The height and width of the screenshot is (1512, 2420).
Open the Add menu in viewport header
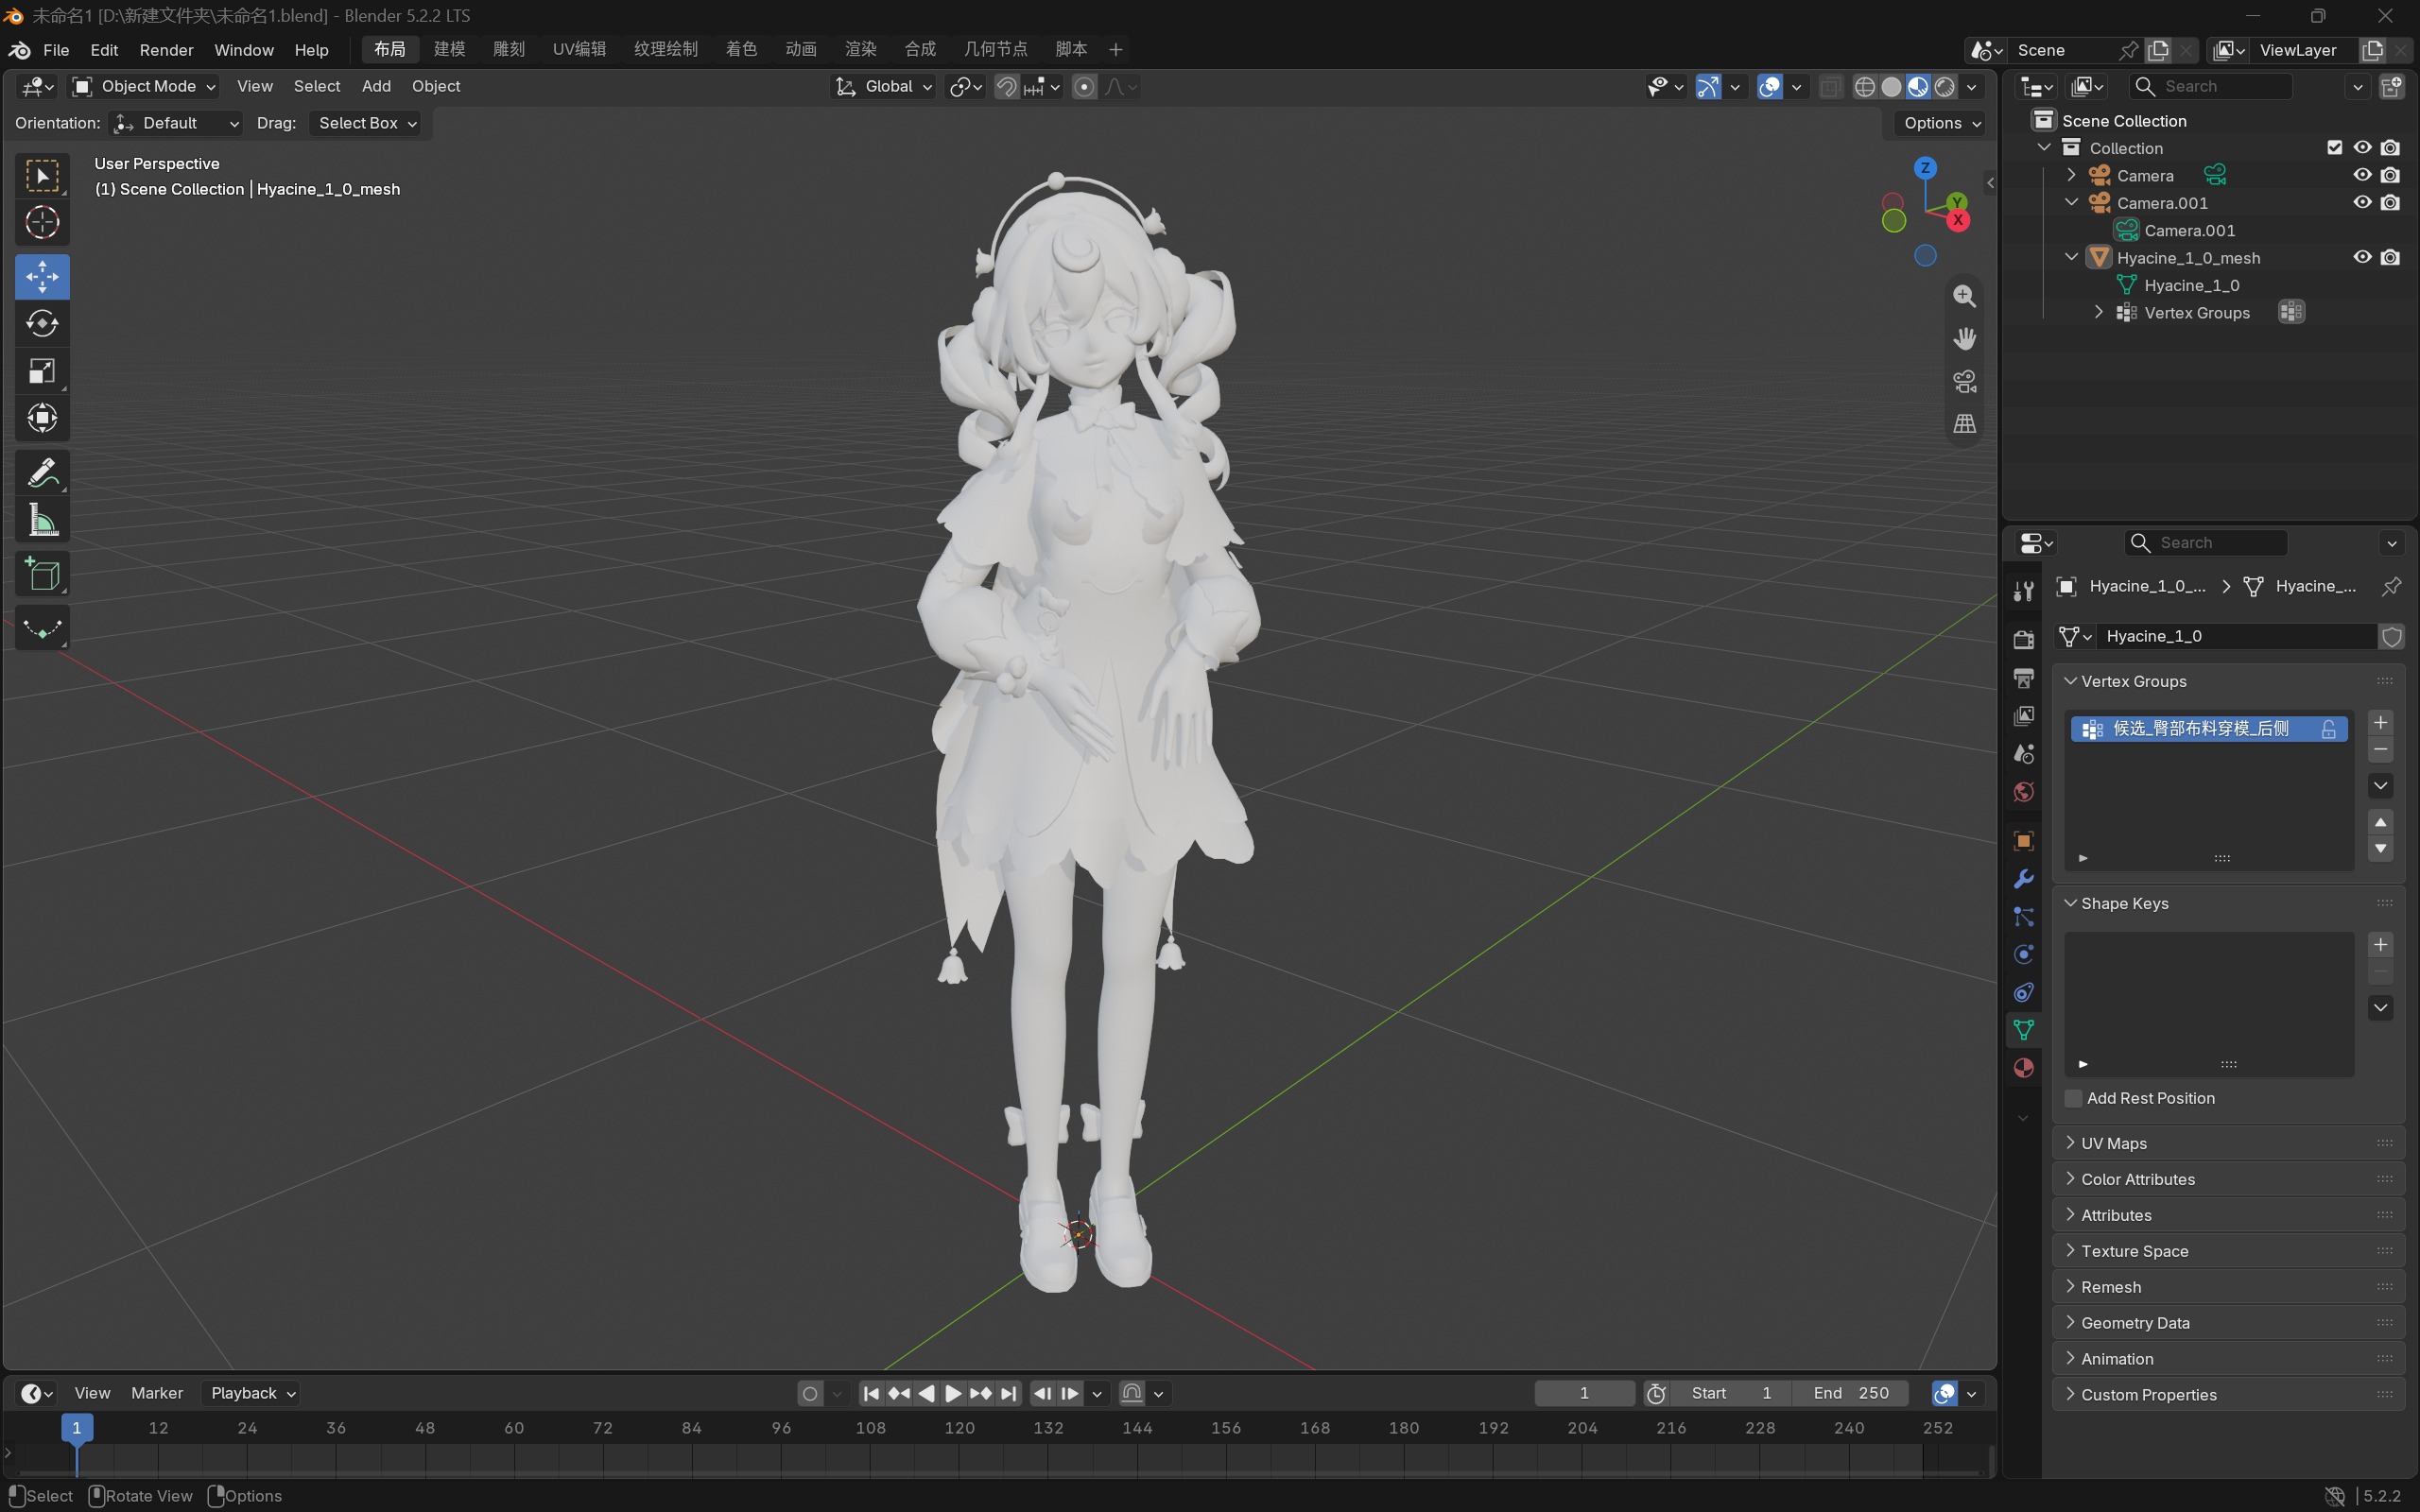(376, 87)
